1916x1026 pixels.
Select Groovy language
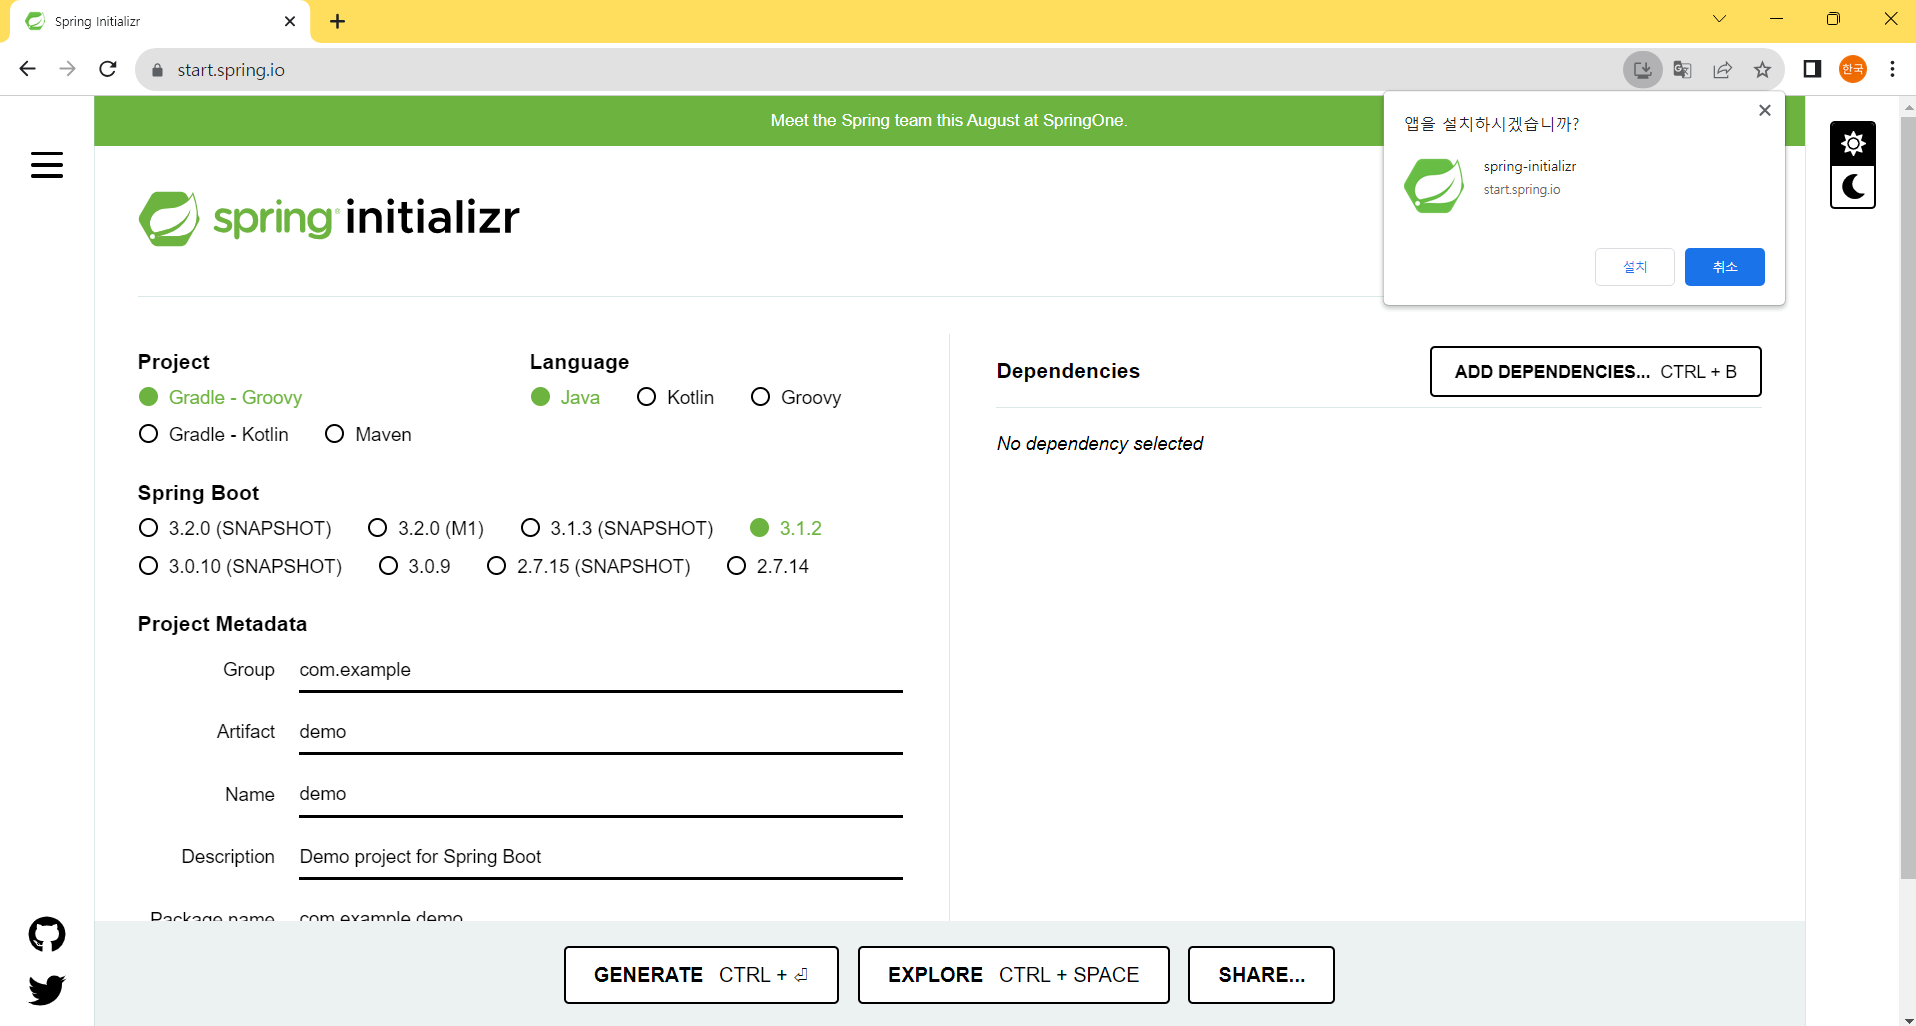tap(796, 397)
